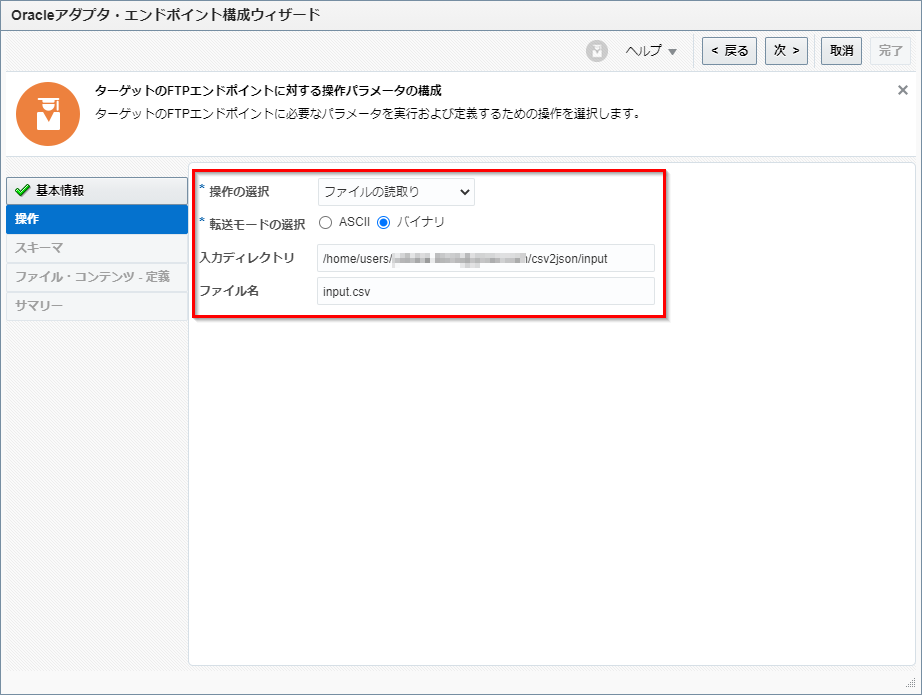Click into the 入力ディレクトリ path field

(485, 258)
